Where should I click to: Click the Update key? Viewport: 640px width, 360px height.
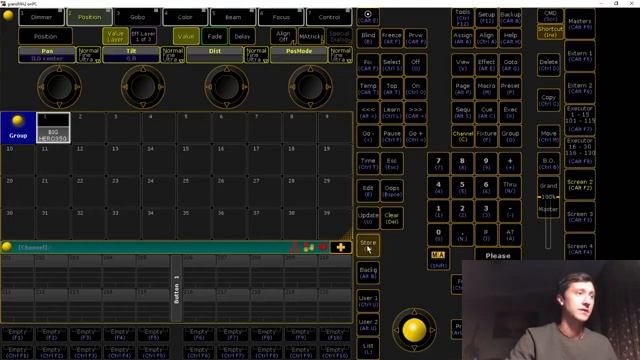[x=368, y=218]
